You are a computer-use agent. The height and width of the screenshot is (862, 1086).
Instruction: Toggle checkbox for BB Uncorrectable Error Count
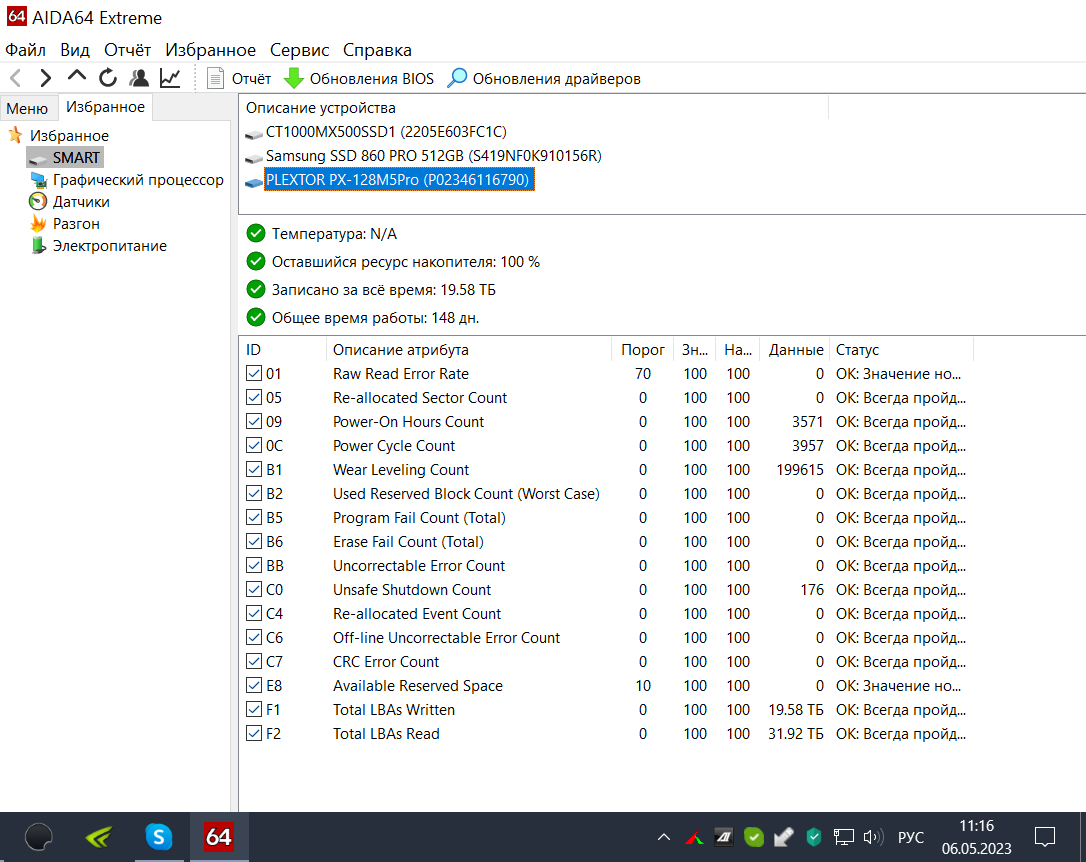point(254,566)
